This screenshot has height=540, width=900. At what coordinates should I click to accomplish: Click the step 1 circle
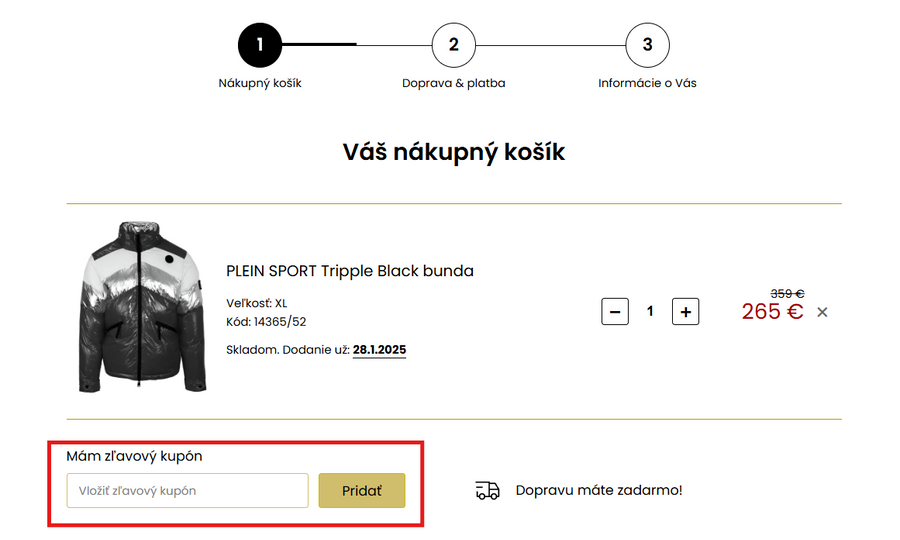259,45
